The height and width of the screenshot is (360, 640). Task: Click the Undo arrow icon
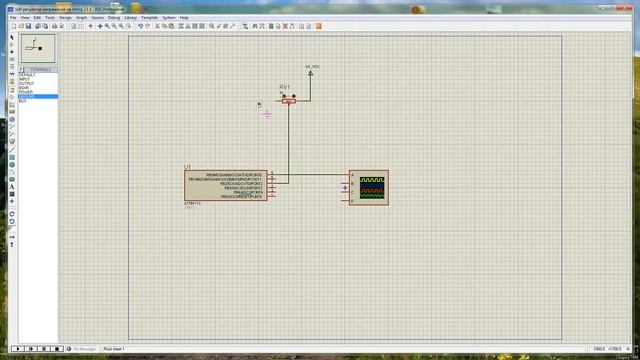tap(140, 26)
